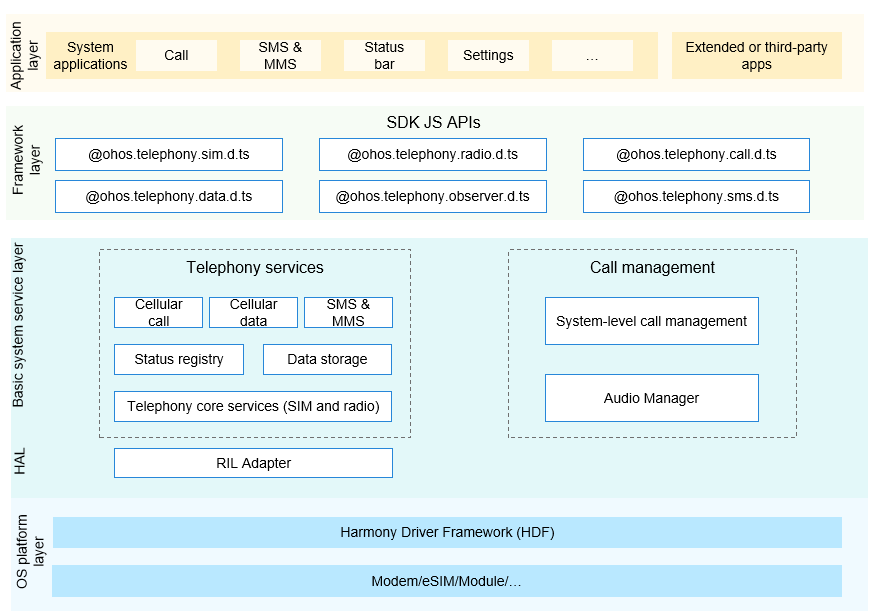872x616 pixels.
Task: Select Telephony core services (SIM and radio)
Action: click(x=253, y=406)
